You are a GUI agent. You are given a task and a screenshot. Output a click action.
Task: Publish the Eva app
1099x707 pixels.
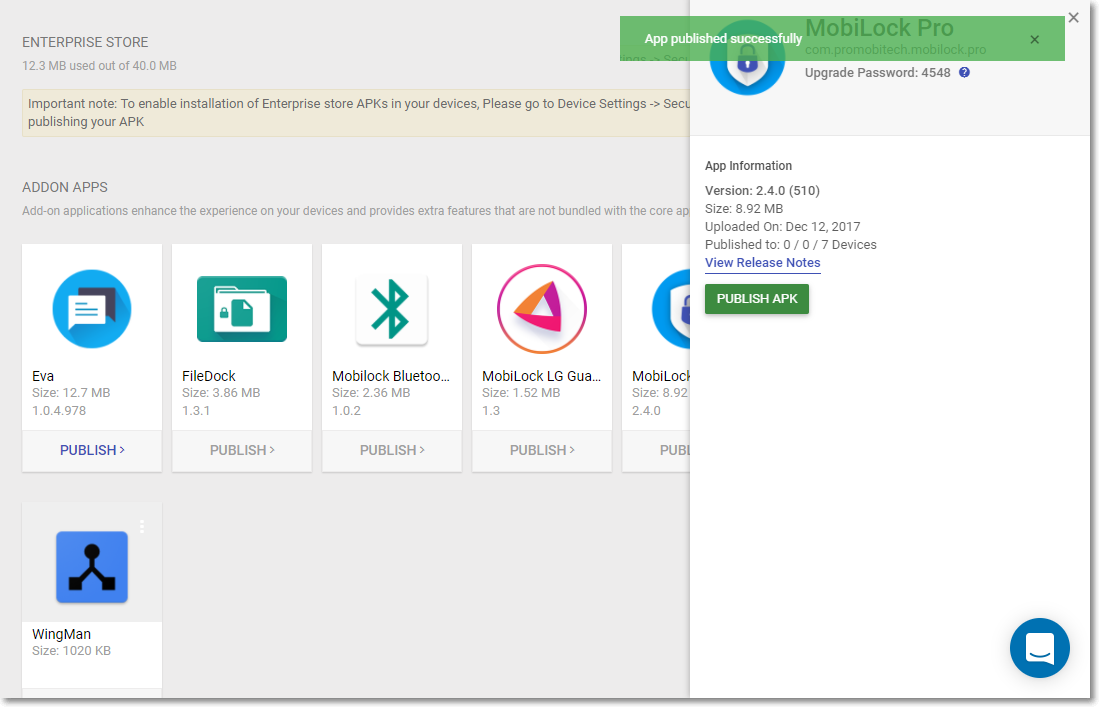pos(92,450)
